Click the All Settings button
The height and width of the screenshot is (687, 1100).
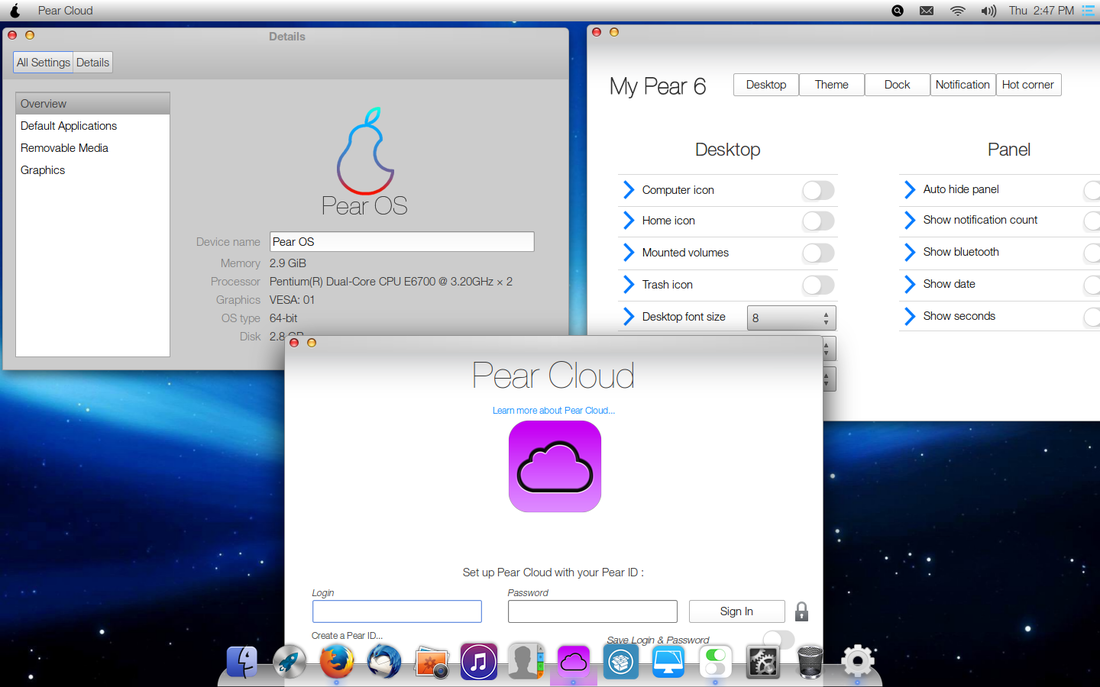pos(43,62)
